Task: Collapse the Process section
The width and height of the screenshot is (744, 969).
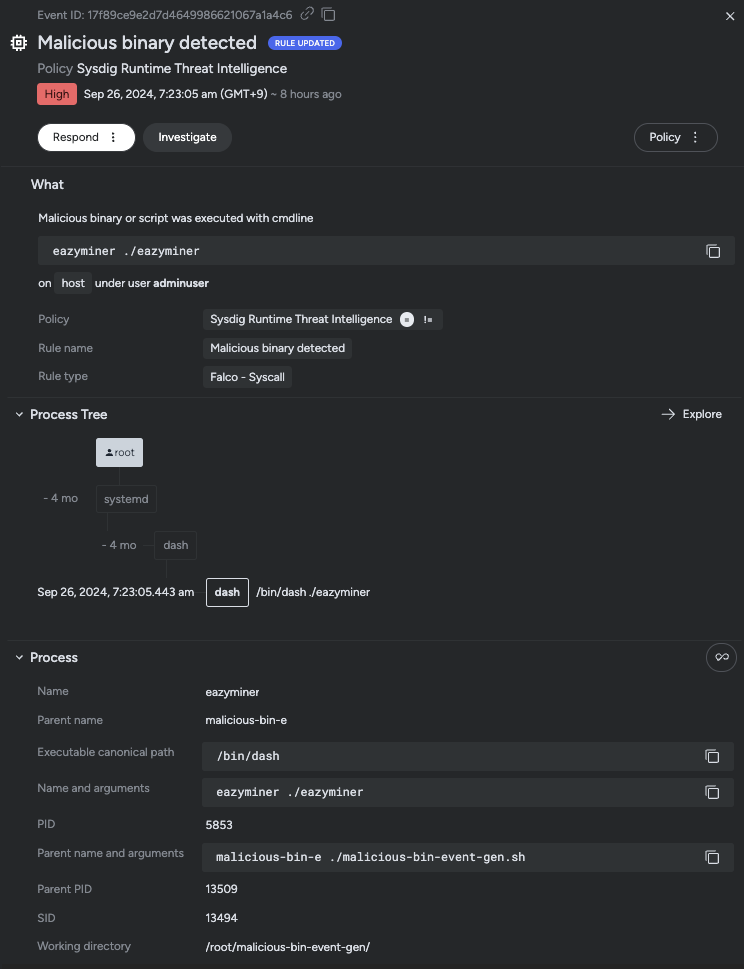Action: coord(19,658)
